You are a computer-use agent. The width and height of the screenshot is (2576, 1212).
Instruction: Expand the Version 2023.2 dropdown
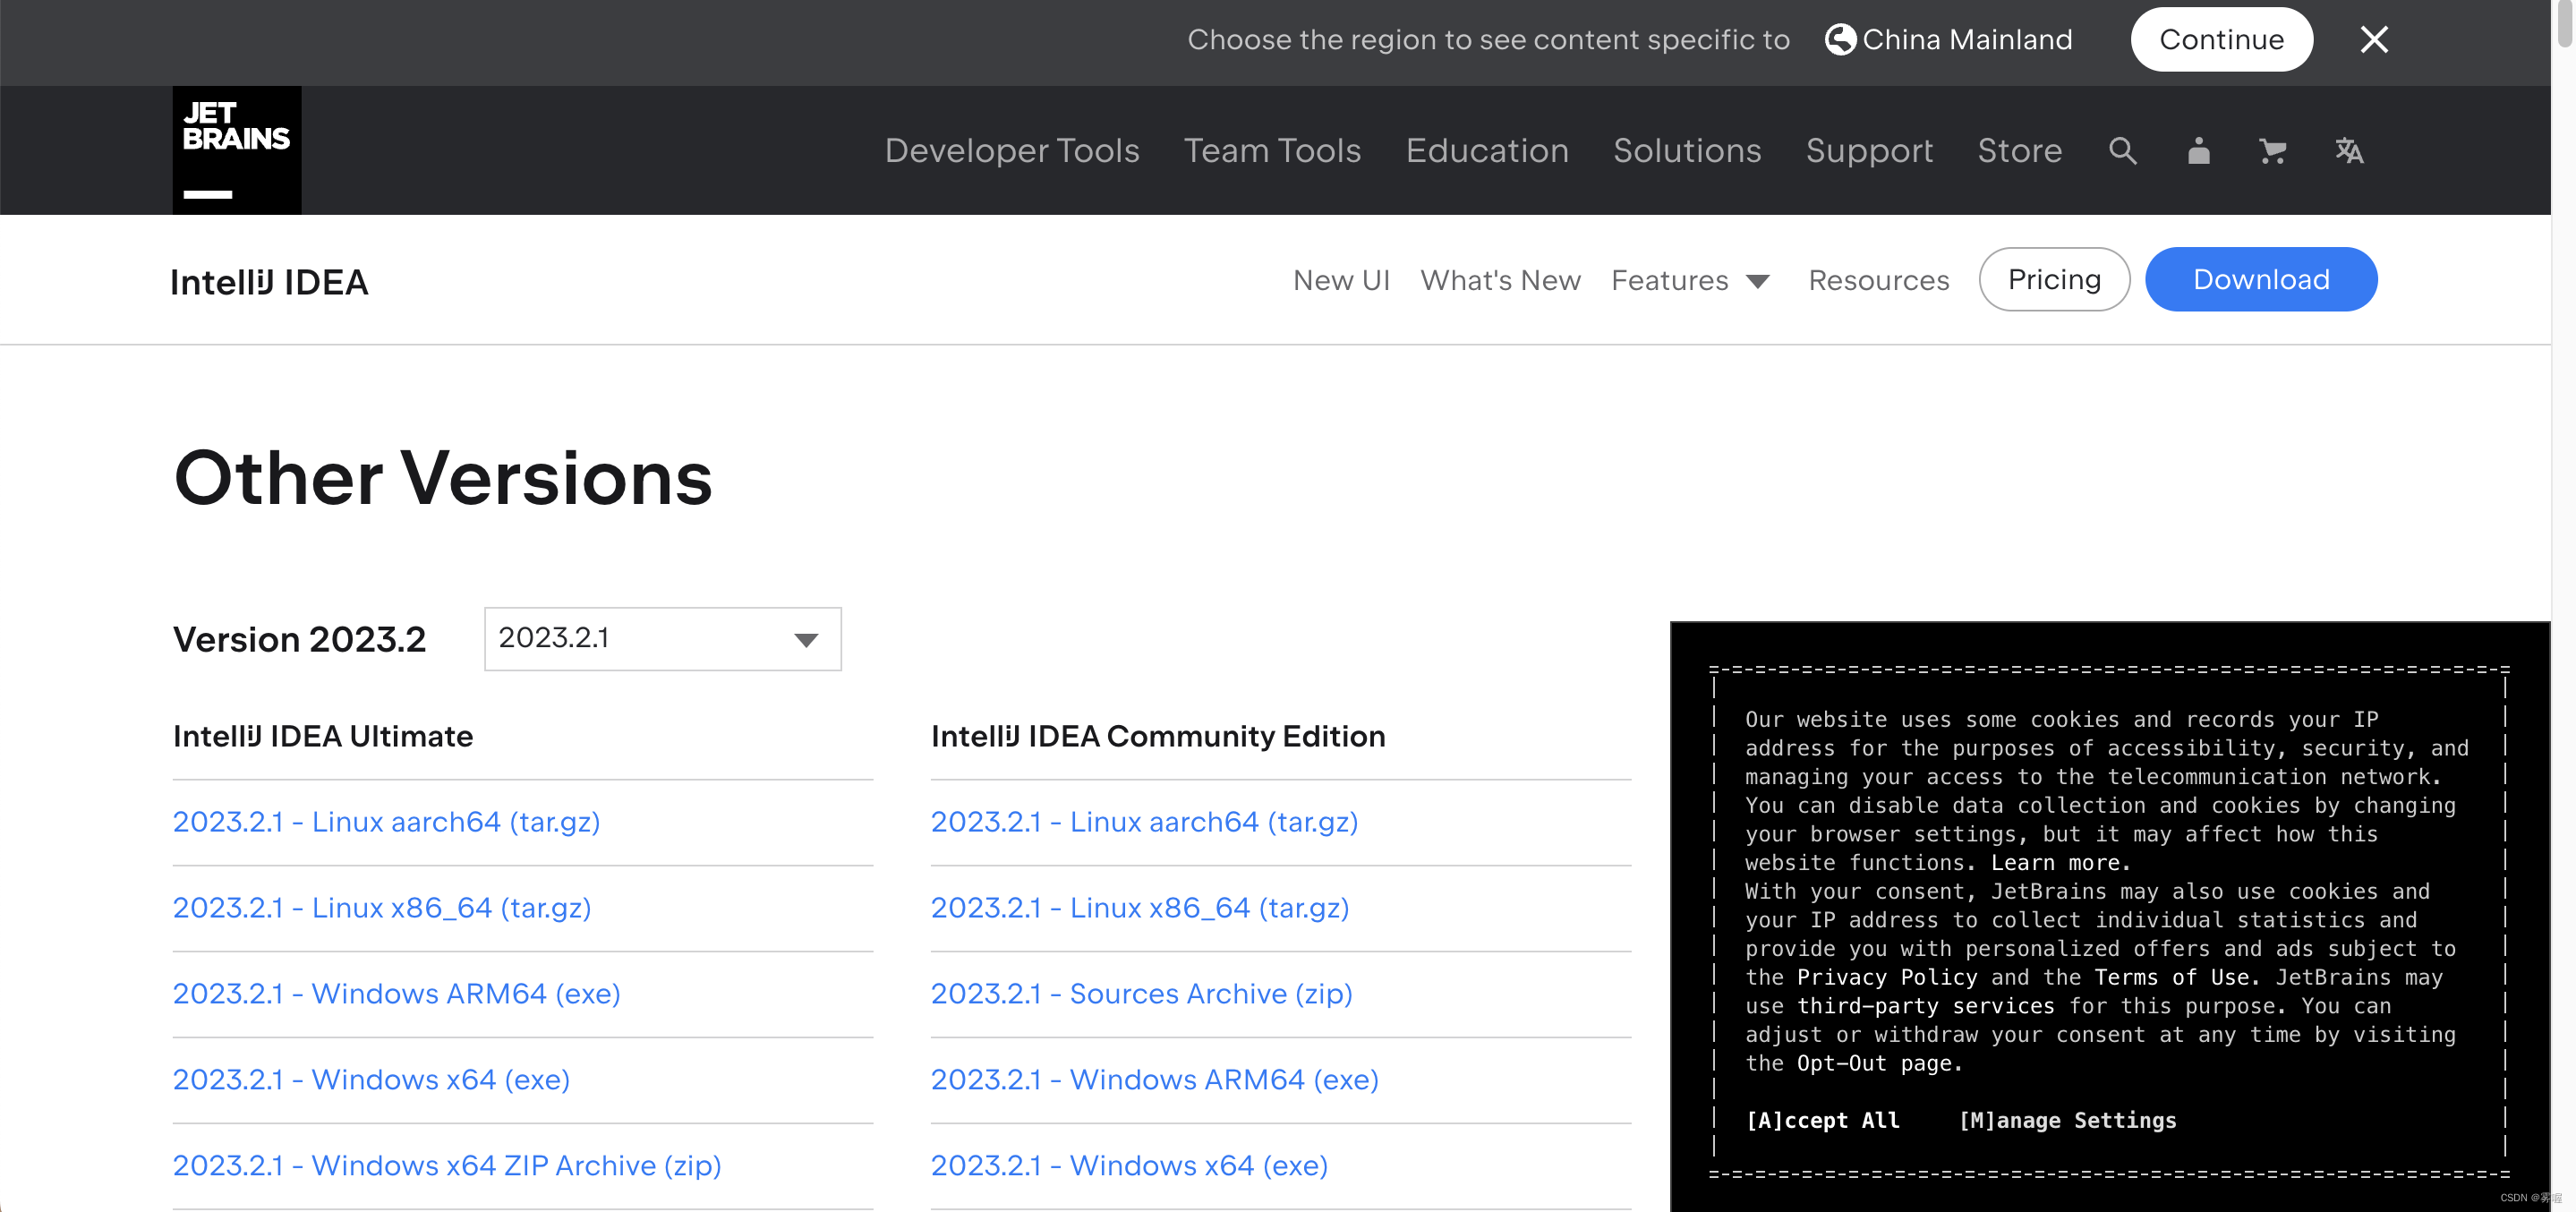coord(664,639)
